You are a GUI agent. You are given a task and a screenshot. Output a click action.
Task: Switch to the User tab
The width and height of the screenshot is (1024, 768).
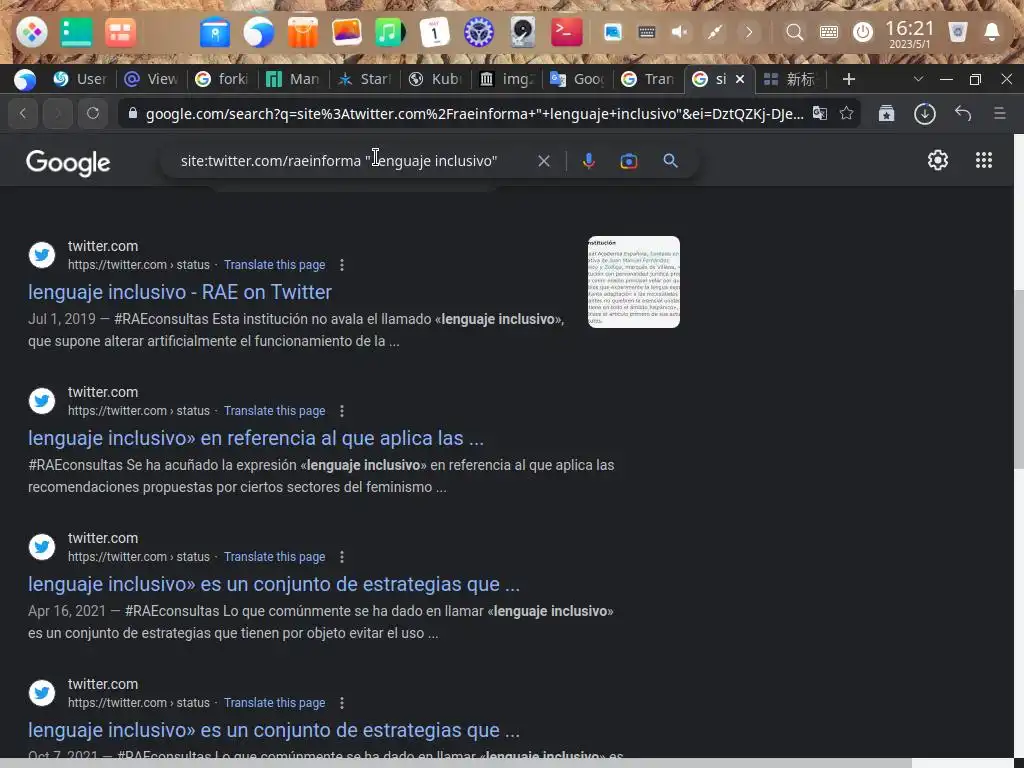(x=80, y=79)
